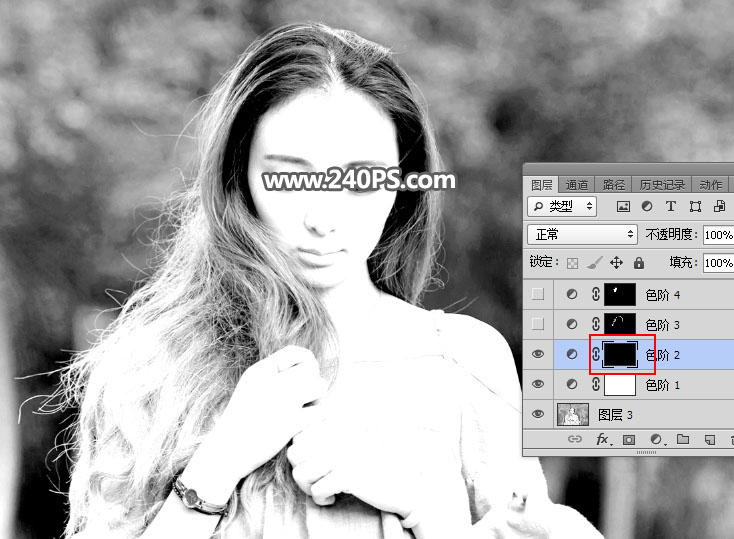Filter layers by pixel image type

[623, 207]
